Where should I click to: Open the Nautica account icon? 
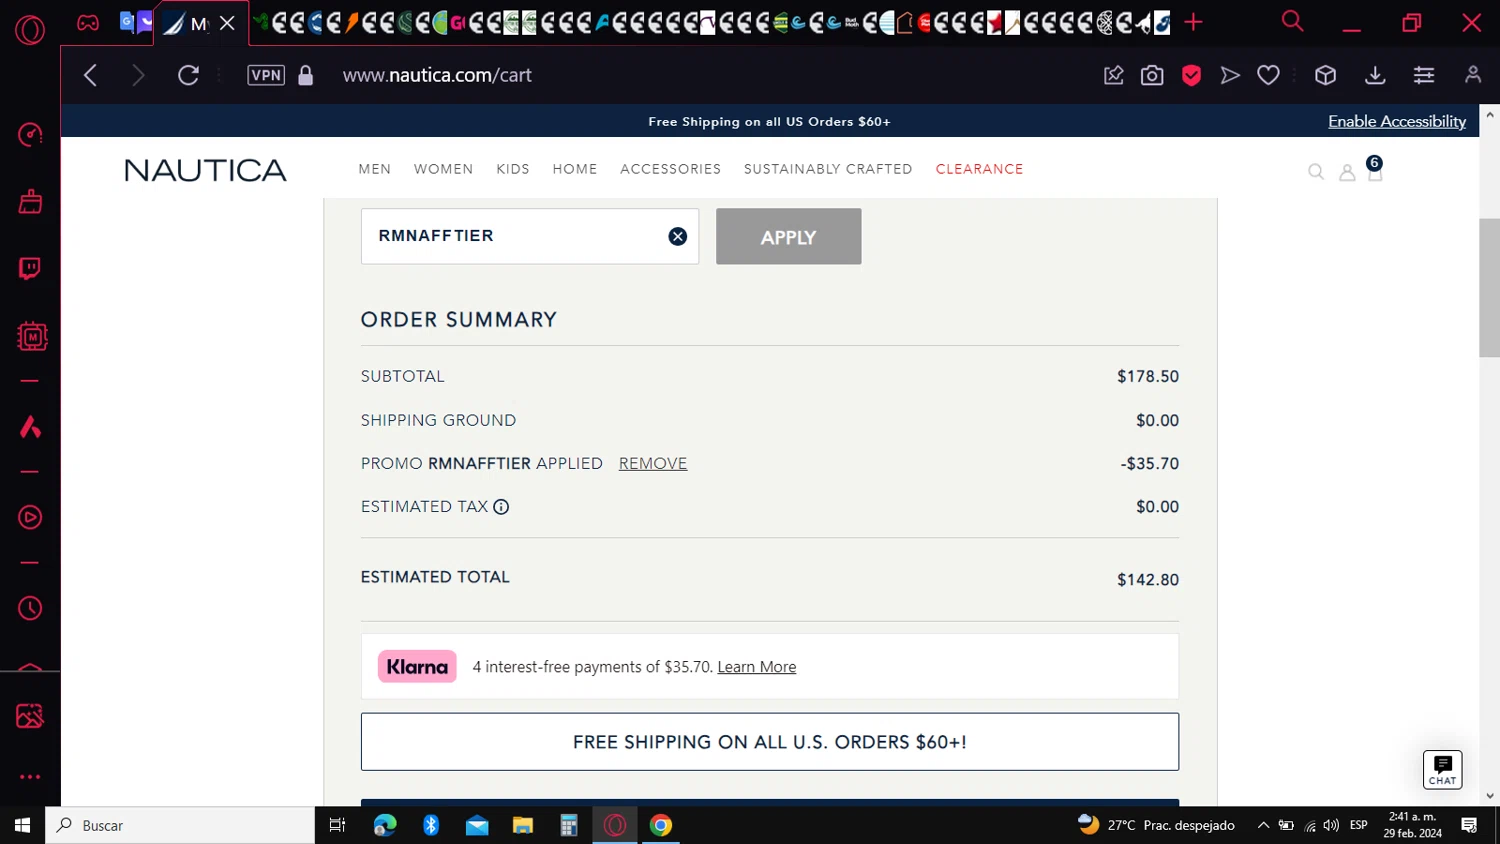(1347, 172)
